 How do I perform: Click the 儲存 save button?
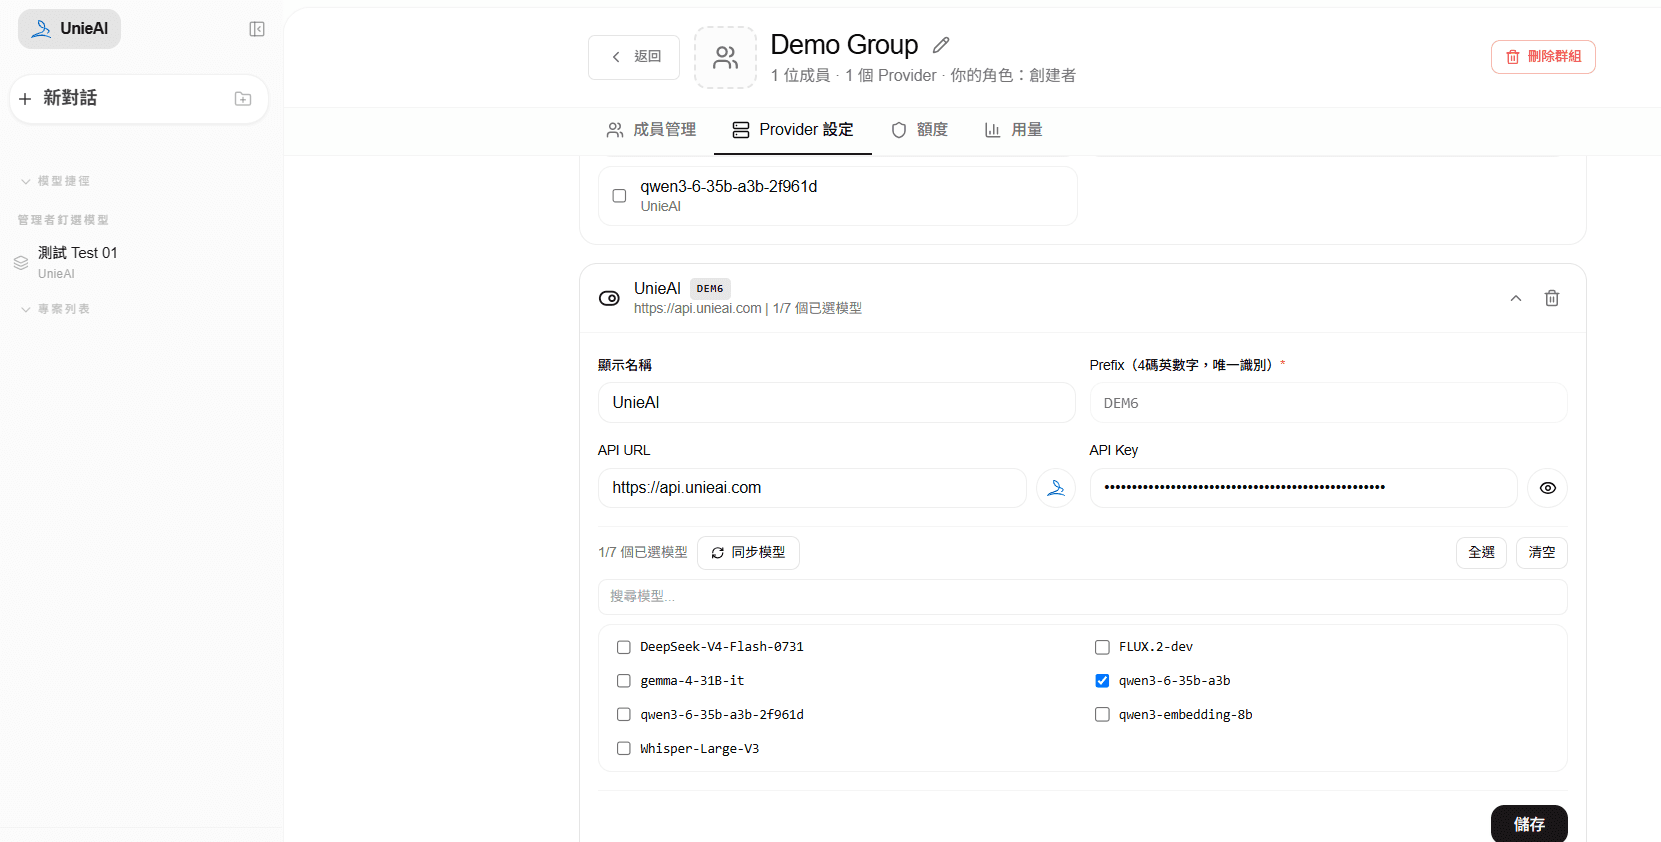(1529, 824)
